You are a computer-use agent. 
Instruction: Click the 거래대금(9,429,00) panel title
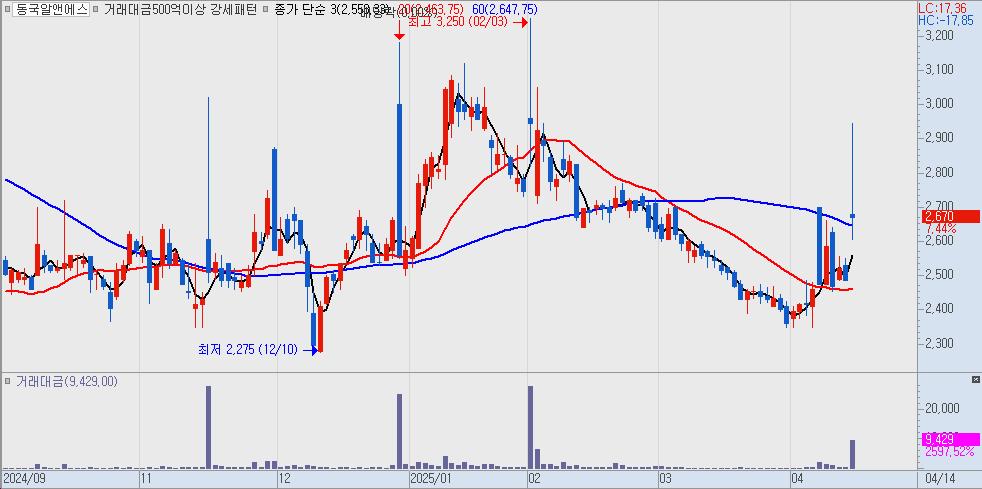point(66,381)
